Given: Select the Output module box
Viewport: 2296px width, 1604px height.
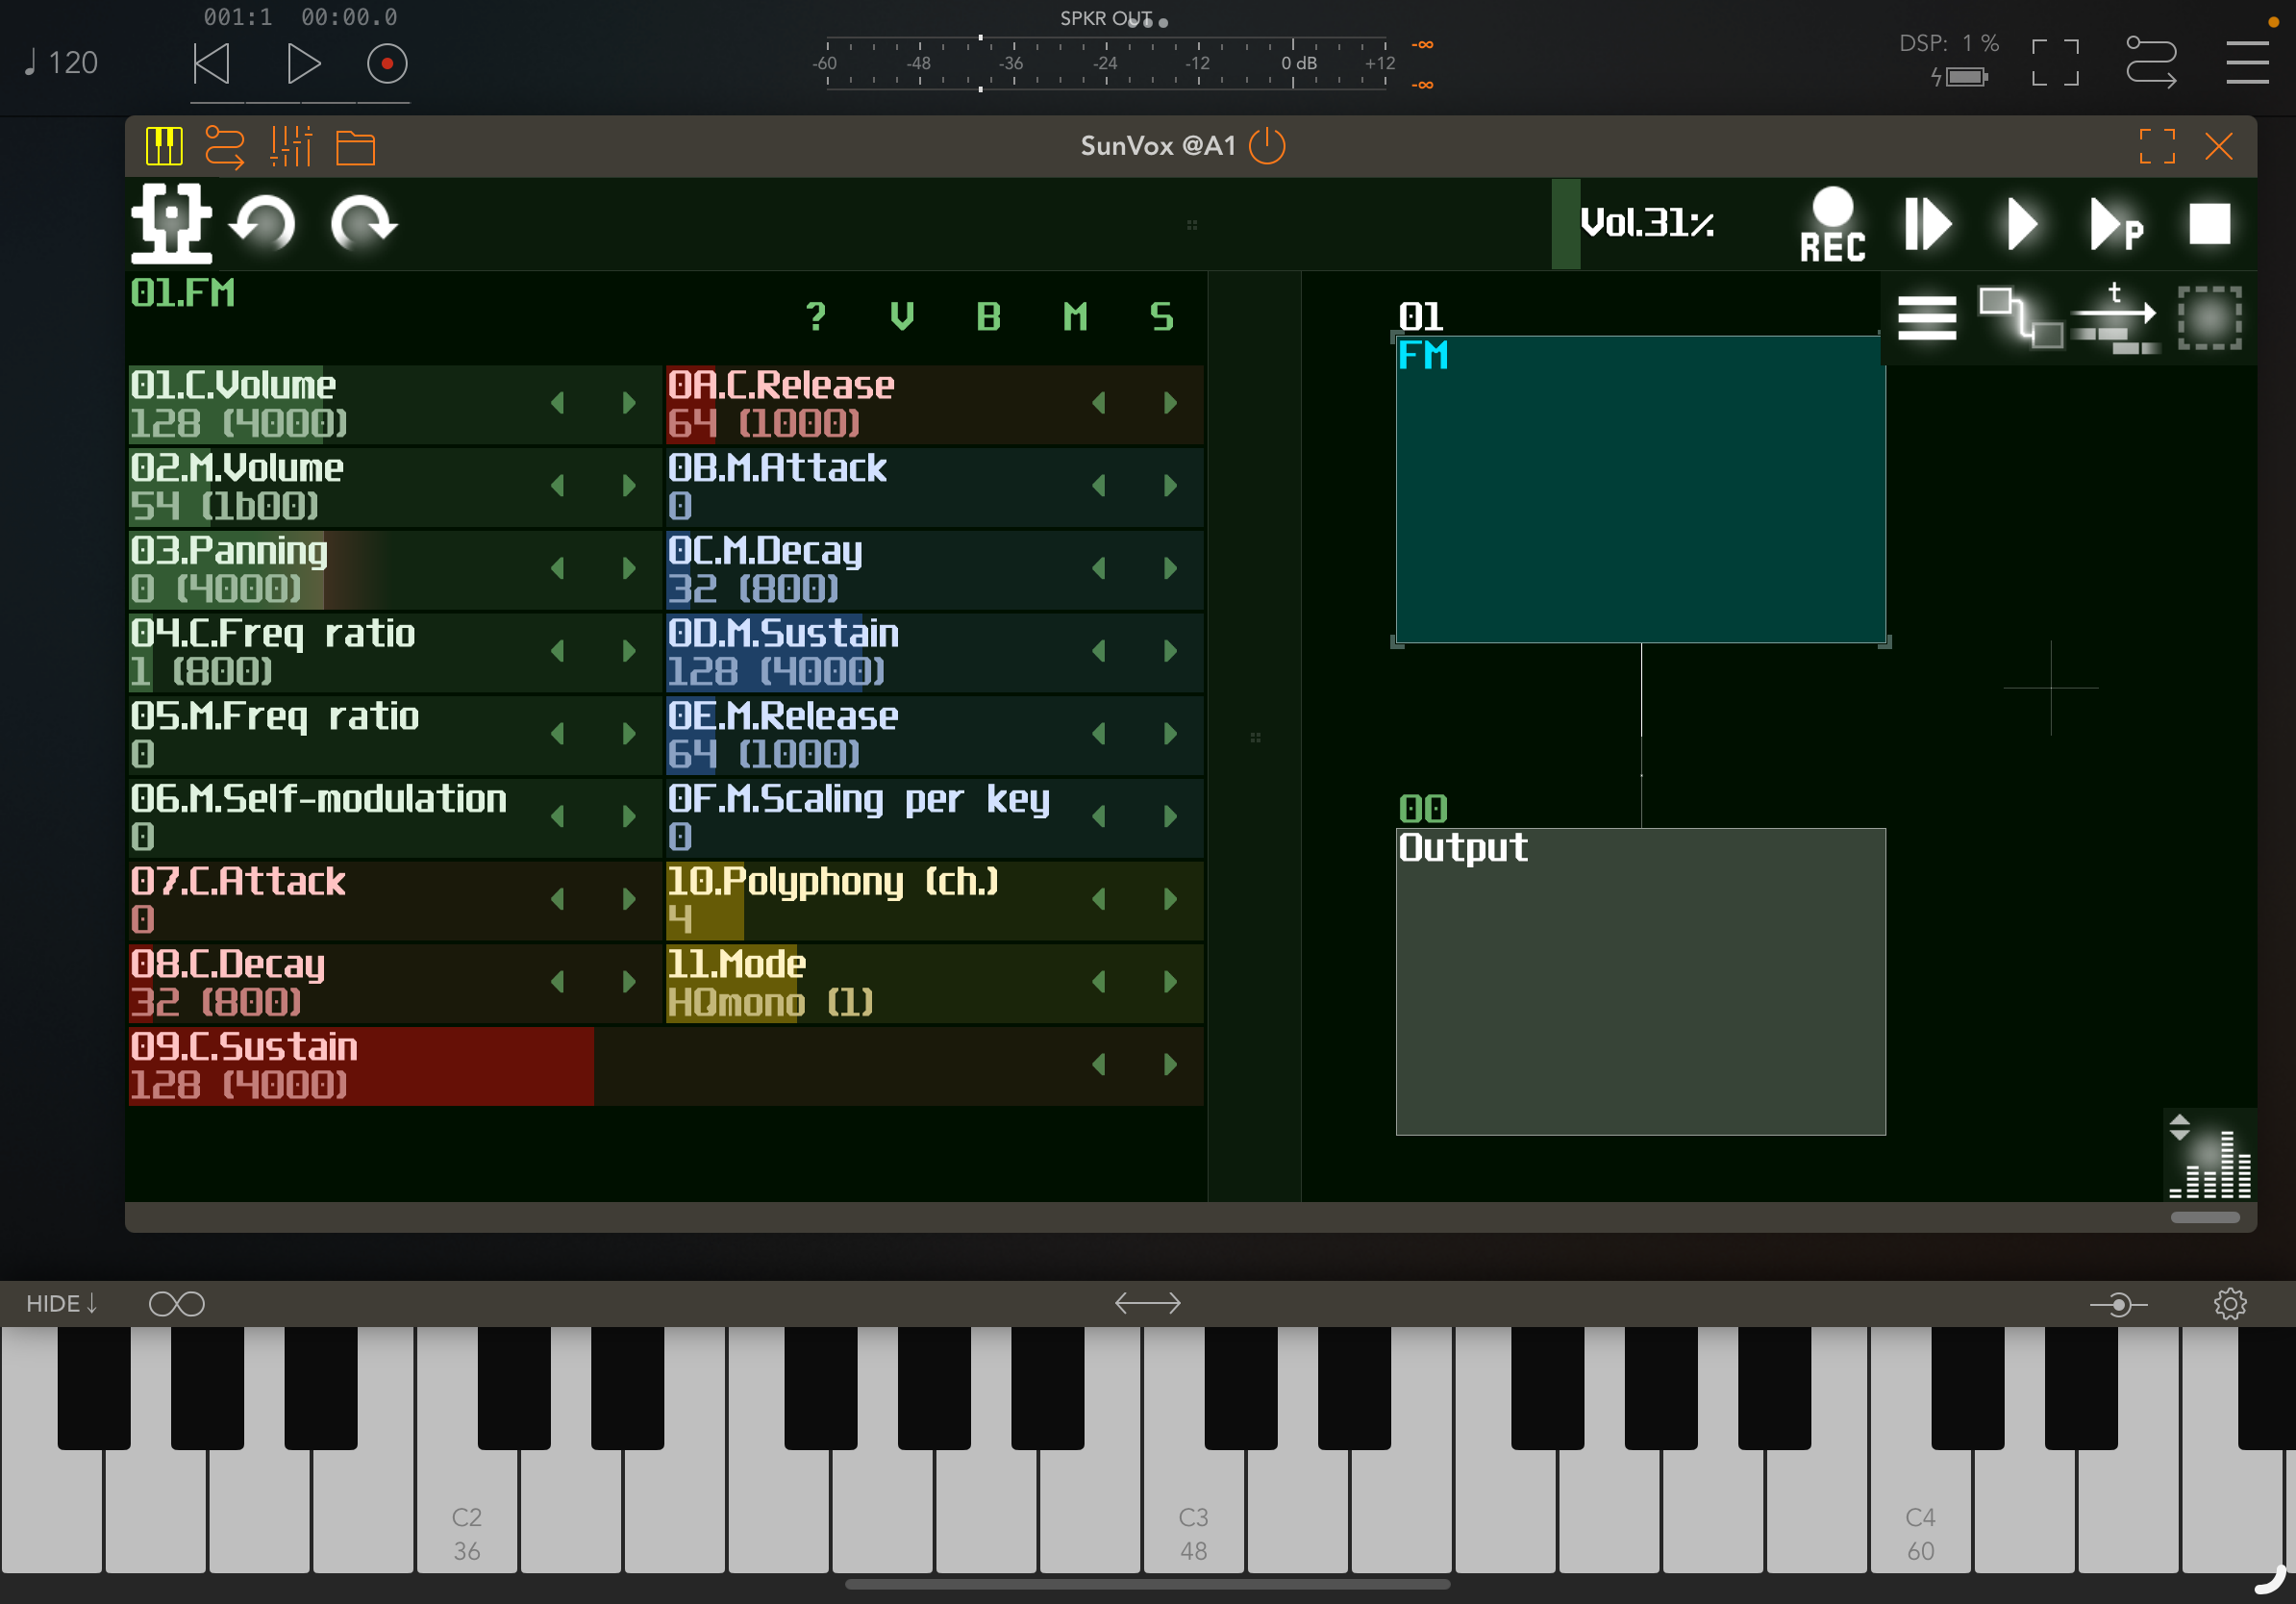Looking at the screenshot, I should click(1640, 981).
